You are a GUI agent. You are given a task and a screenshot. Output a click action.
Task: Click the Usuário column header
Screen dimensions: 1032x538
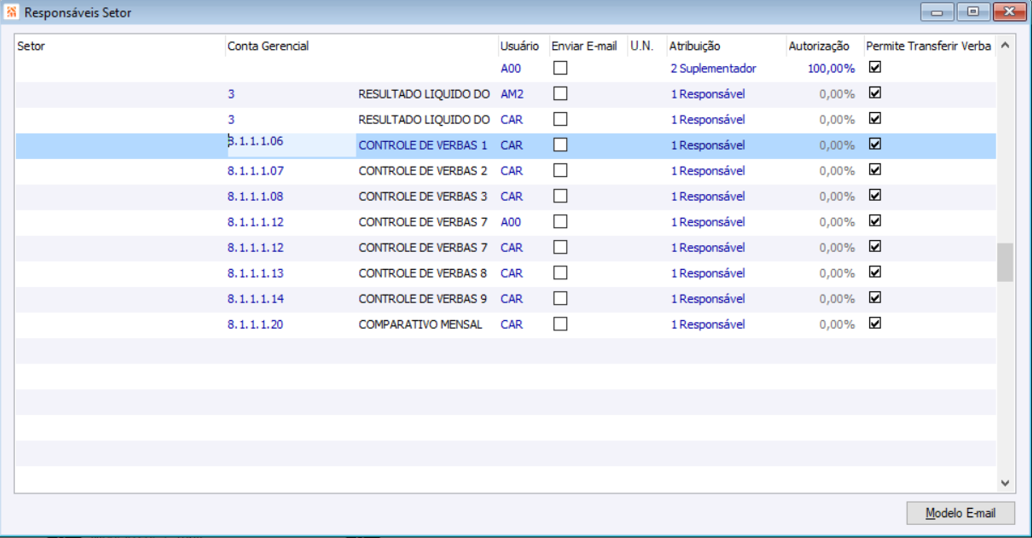523,46
